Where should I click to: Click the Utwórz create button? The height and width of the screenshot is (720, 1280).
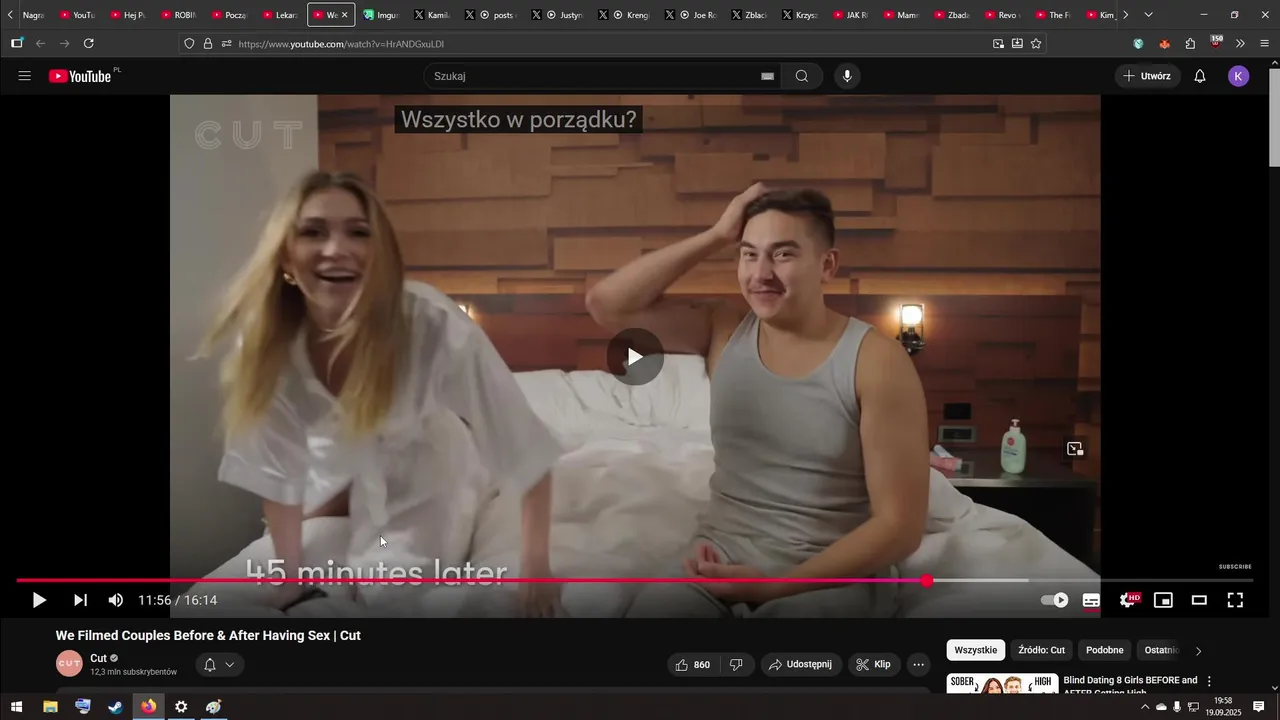click(x=1147, y=76)
